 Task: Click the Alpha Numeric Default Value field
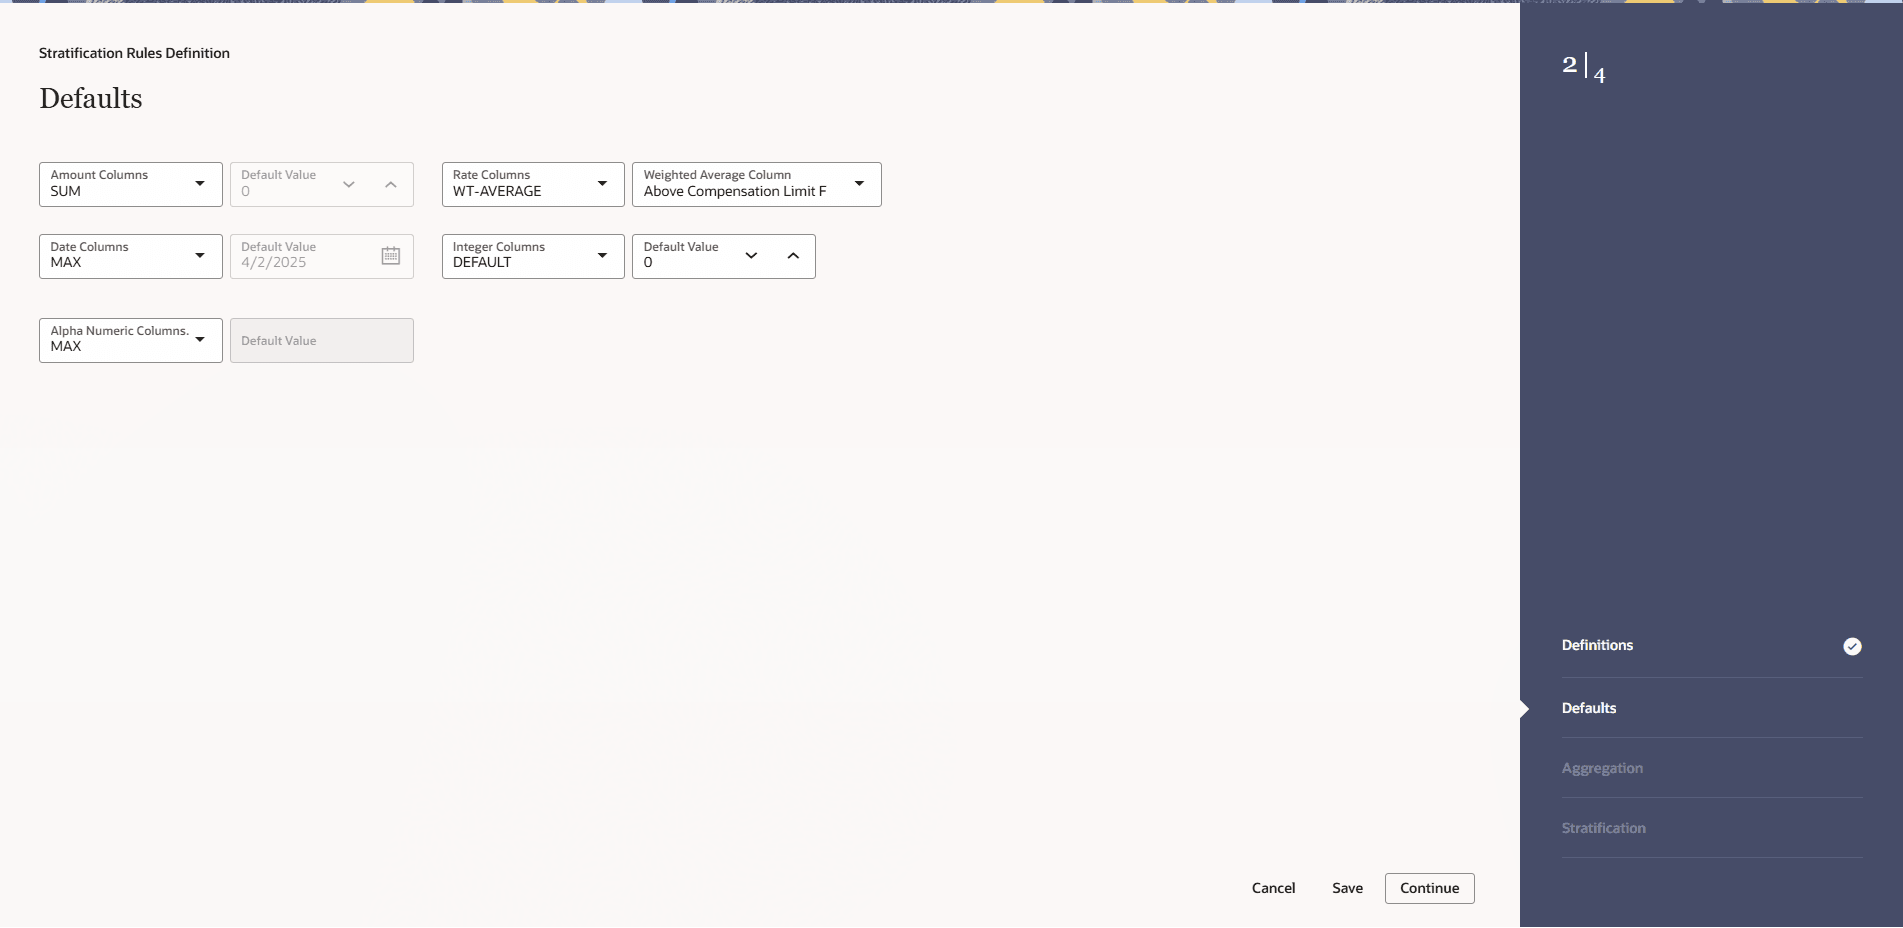coord(321,340)
